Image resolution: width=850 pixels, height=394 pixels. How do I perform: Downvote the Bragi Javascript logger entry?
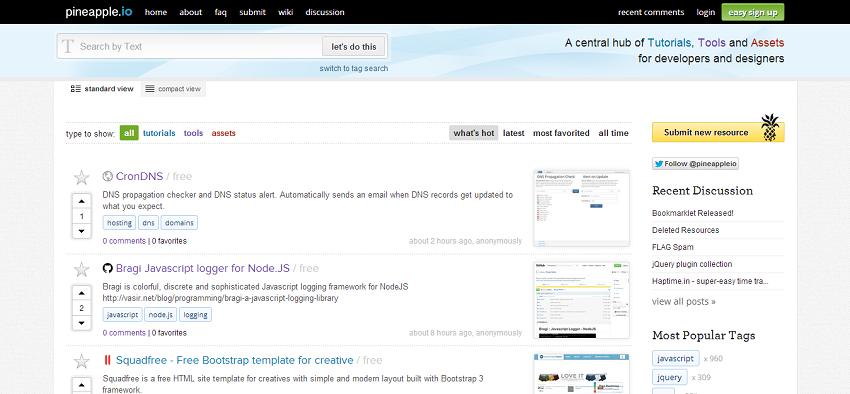coord(81,323)
